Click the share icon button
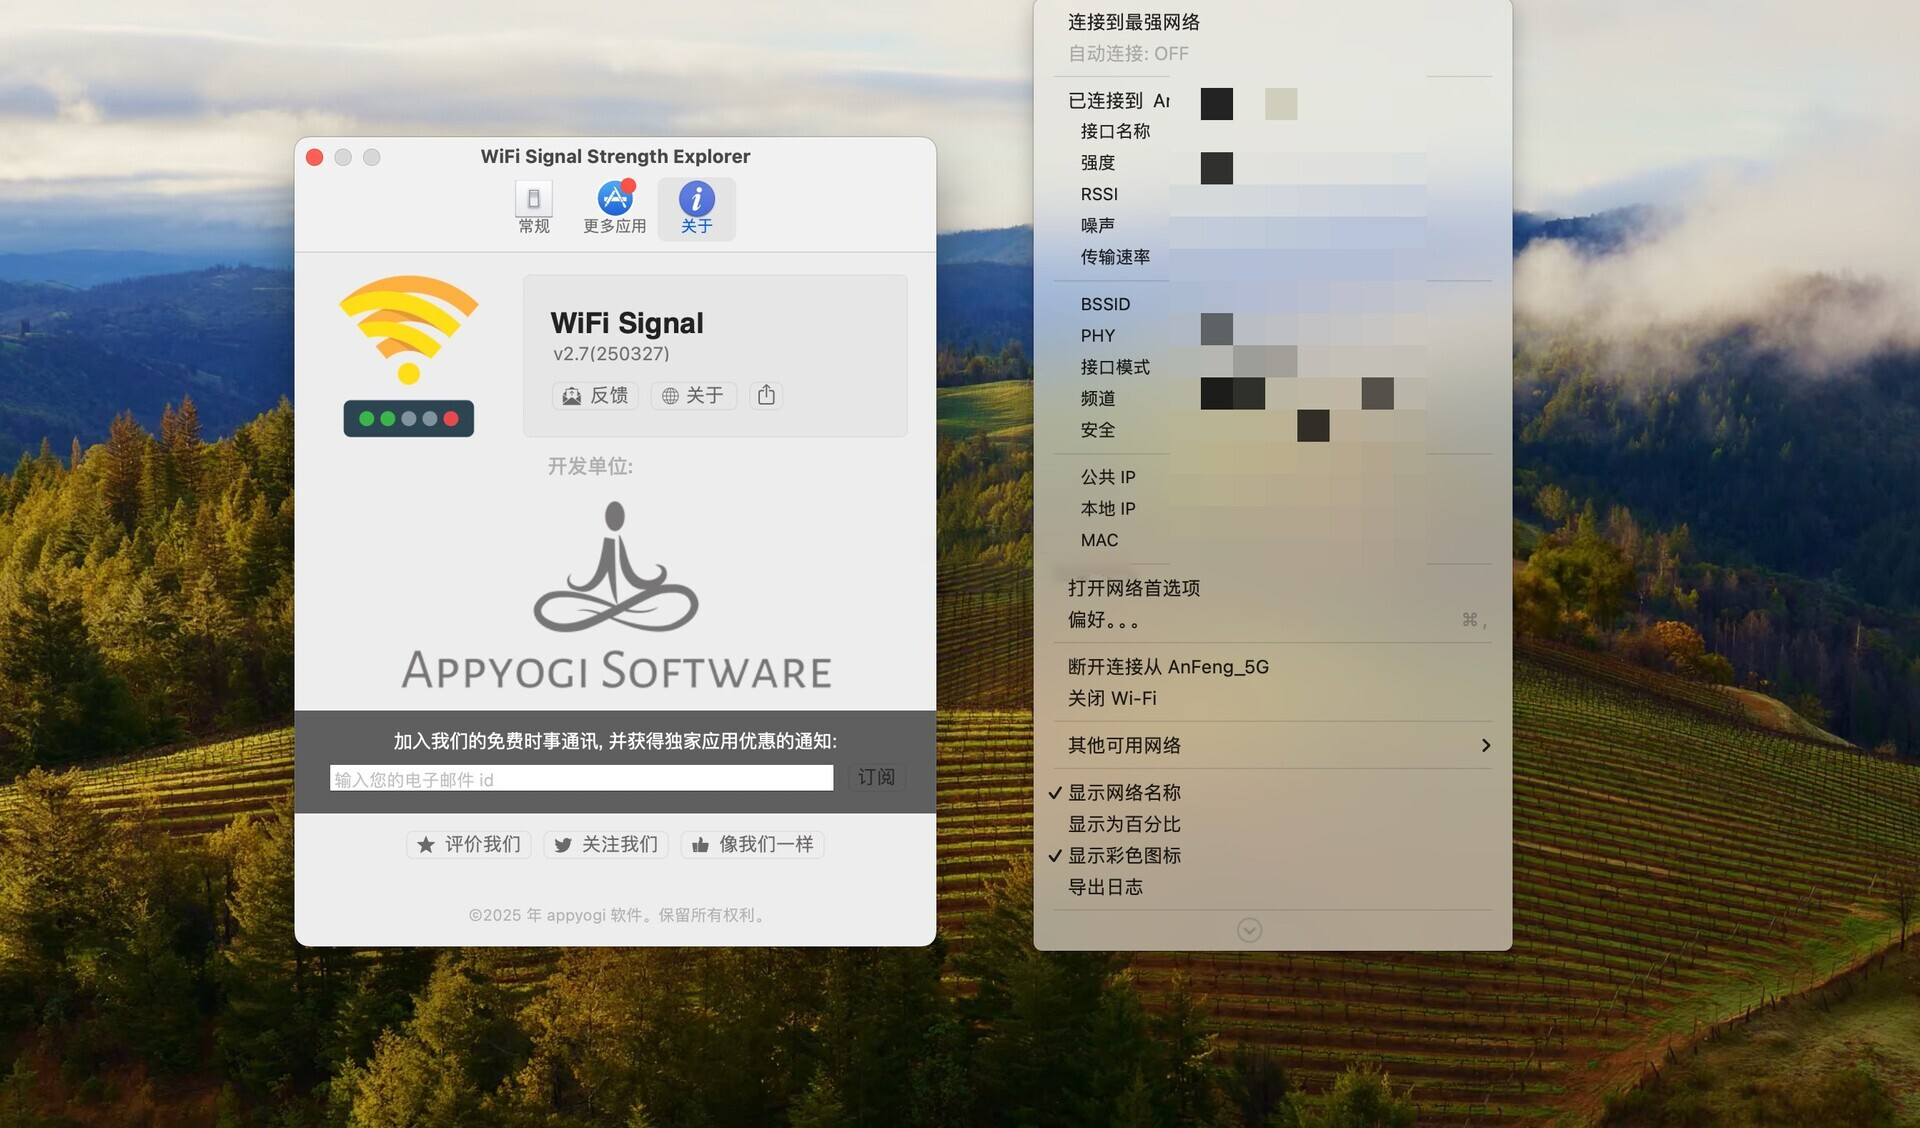 coord(766,396)
